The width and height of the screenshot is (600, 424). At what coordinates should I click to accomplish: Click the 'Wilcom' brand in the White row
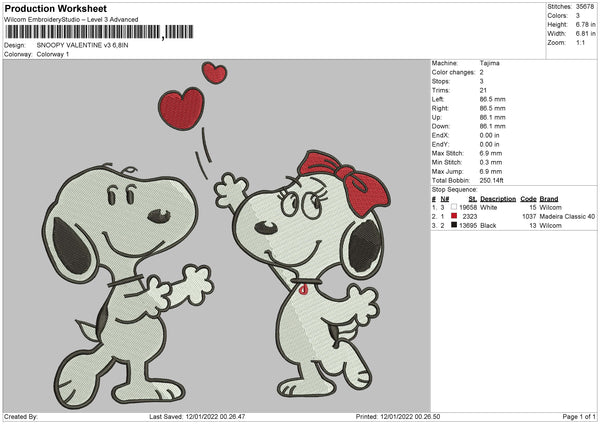[x=551, y=207]
